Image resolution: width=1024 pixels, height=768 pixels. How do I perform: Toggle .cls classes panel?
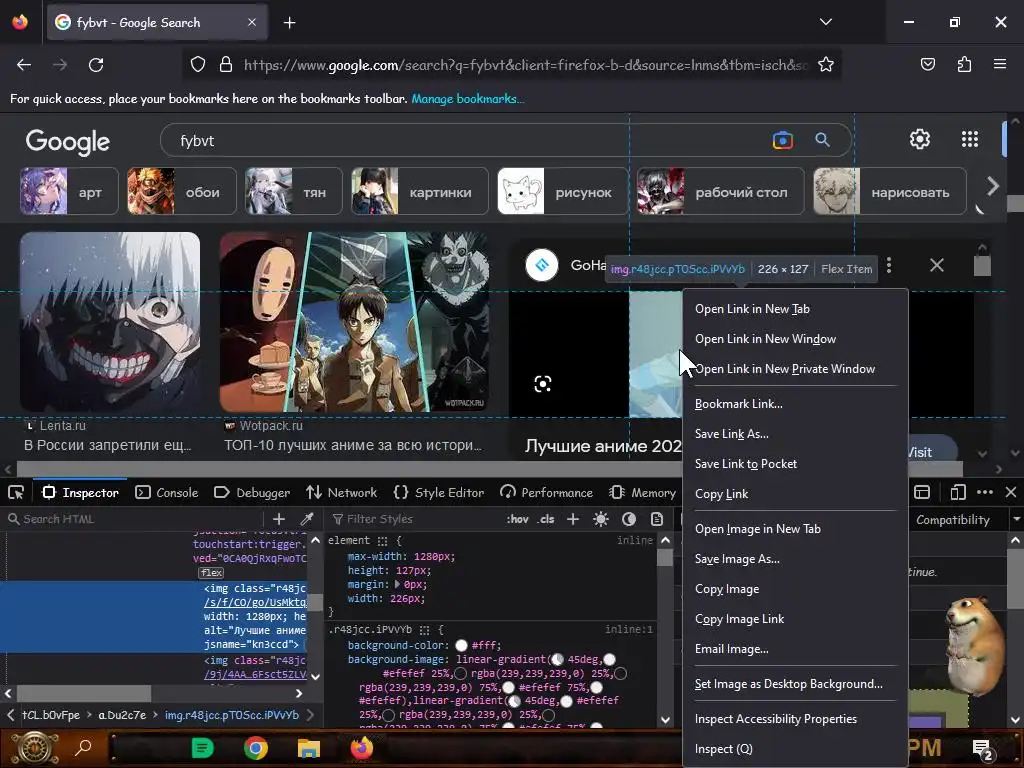[546, 519]
